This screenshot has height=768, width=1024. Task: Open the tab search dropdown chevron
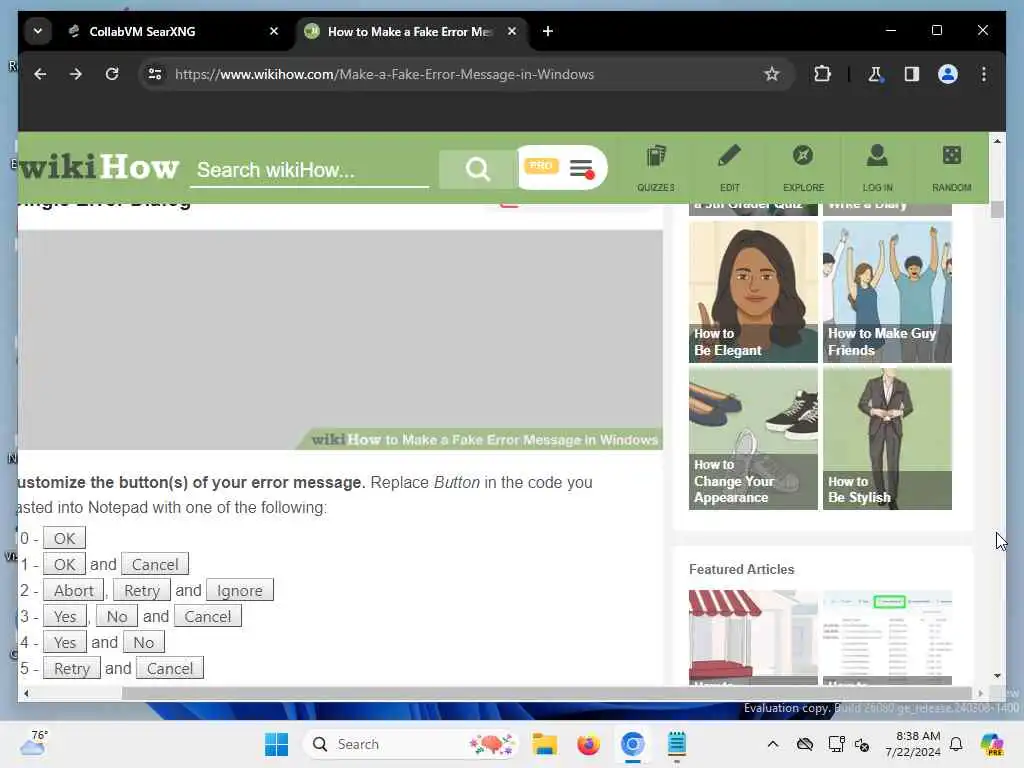pos(38,31)
